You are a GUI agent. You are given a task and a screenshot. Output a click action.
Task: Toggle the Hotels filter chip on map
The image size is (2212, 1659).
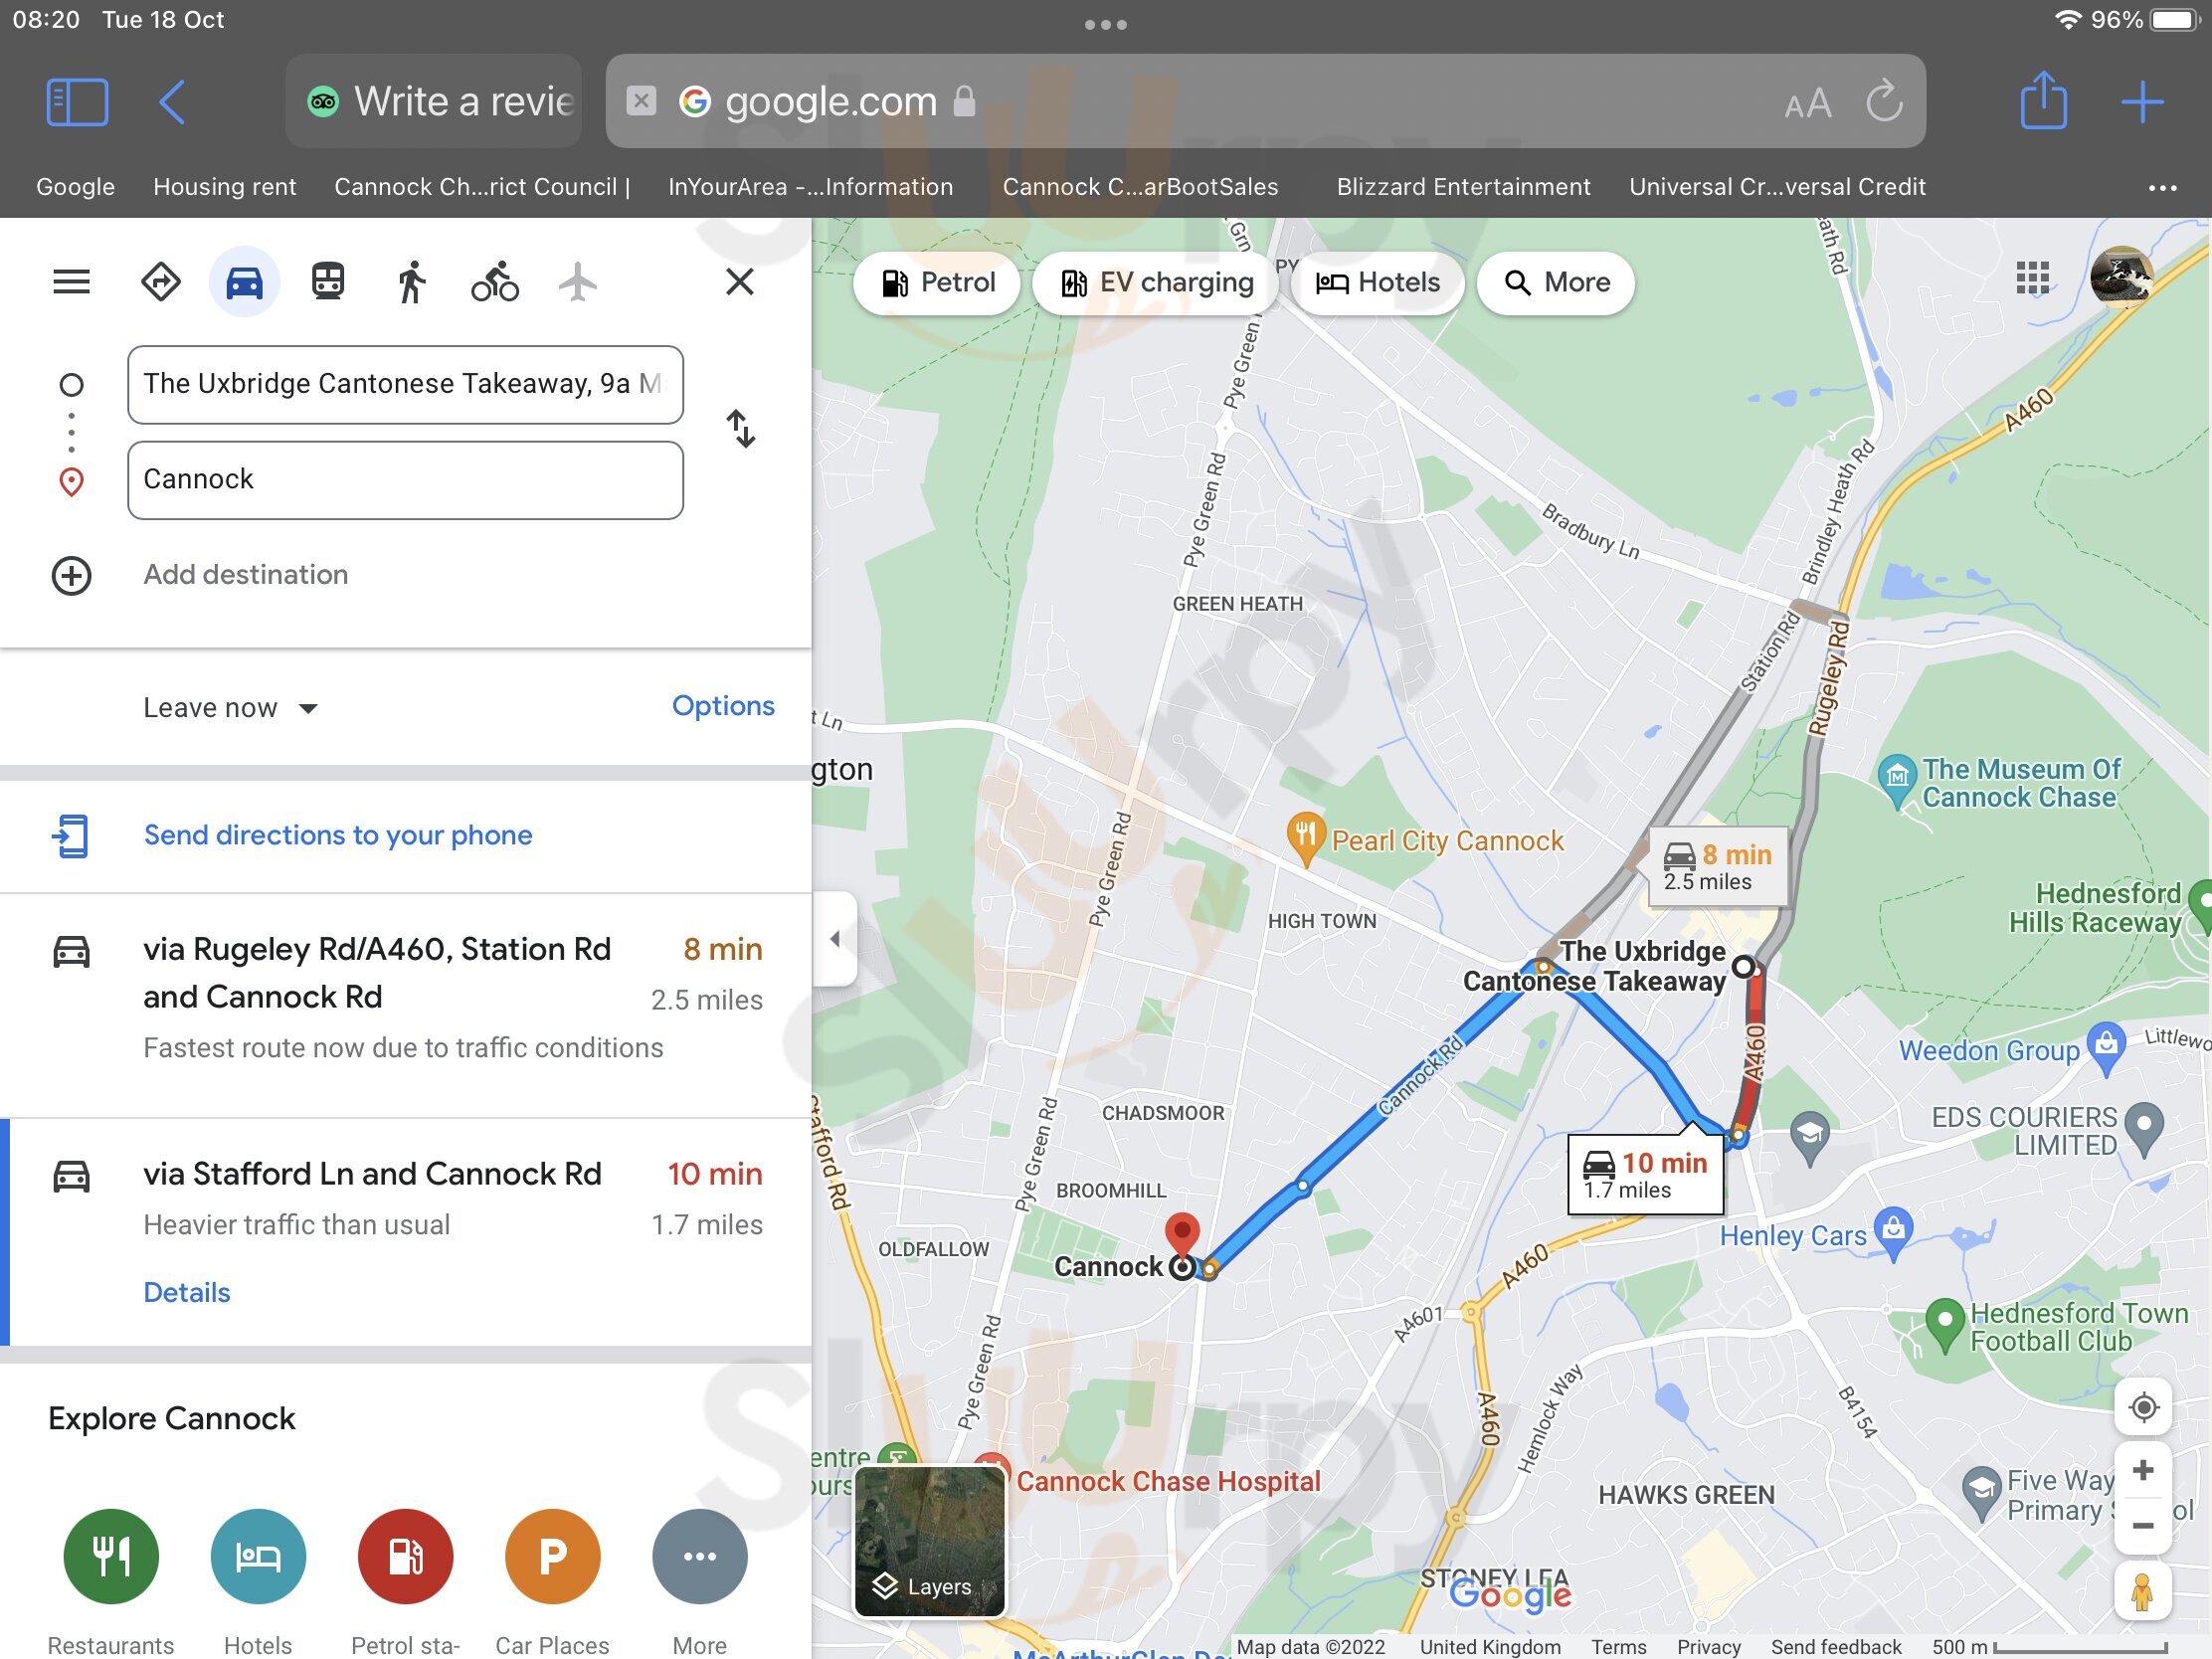point(1377,283)
